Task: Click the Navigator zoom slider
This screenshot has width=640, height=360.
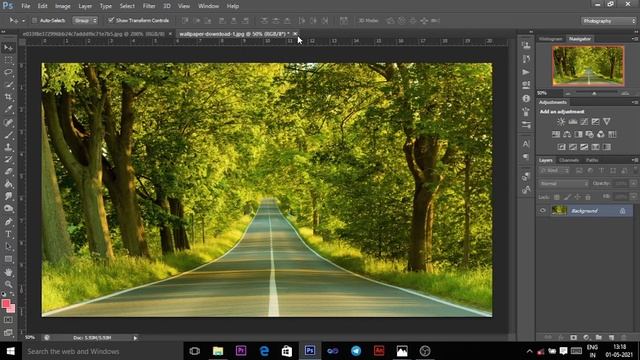Action: 594,93
